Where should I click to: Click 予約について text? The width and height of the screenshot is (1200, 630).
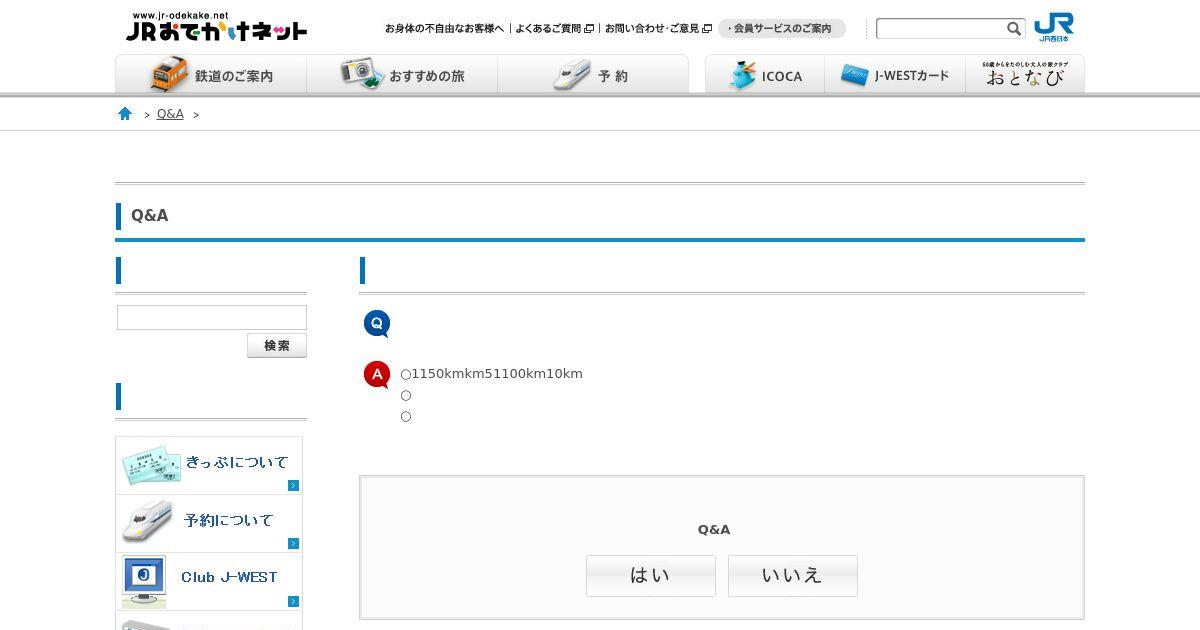(229, 520)
